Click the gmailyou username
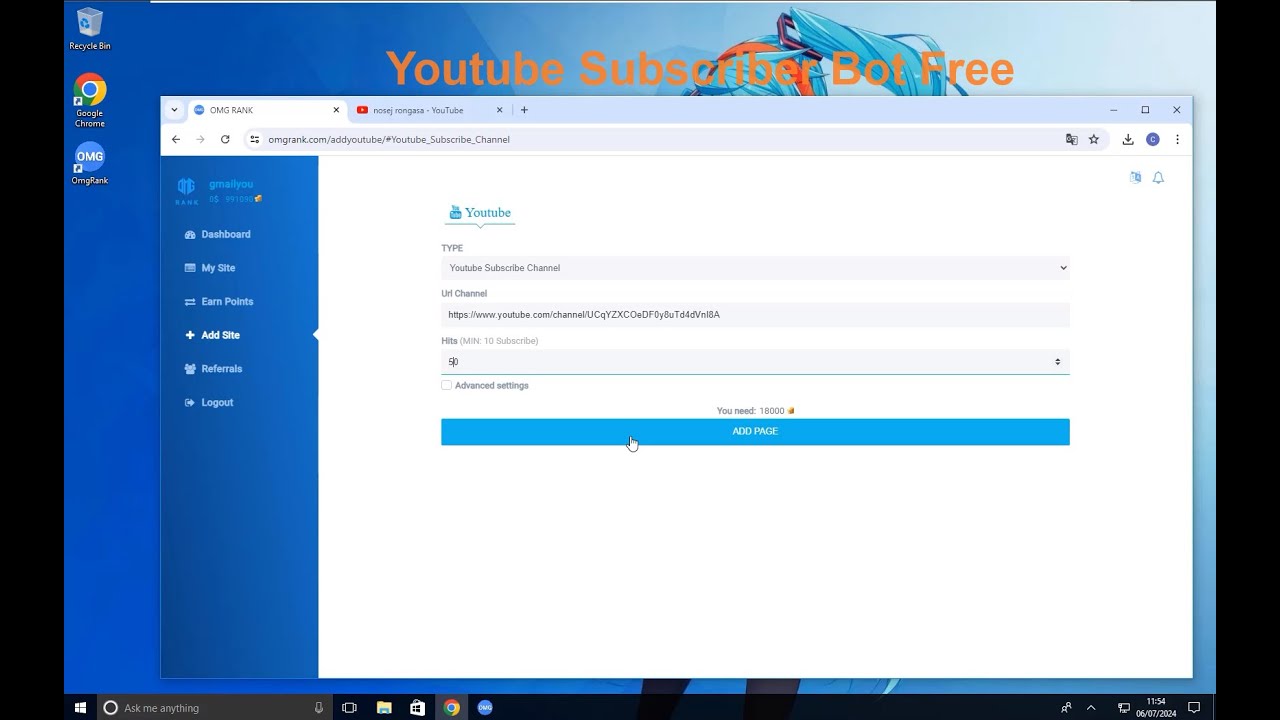Viewport: 1280px width, 720px height. tap(231, 184)
